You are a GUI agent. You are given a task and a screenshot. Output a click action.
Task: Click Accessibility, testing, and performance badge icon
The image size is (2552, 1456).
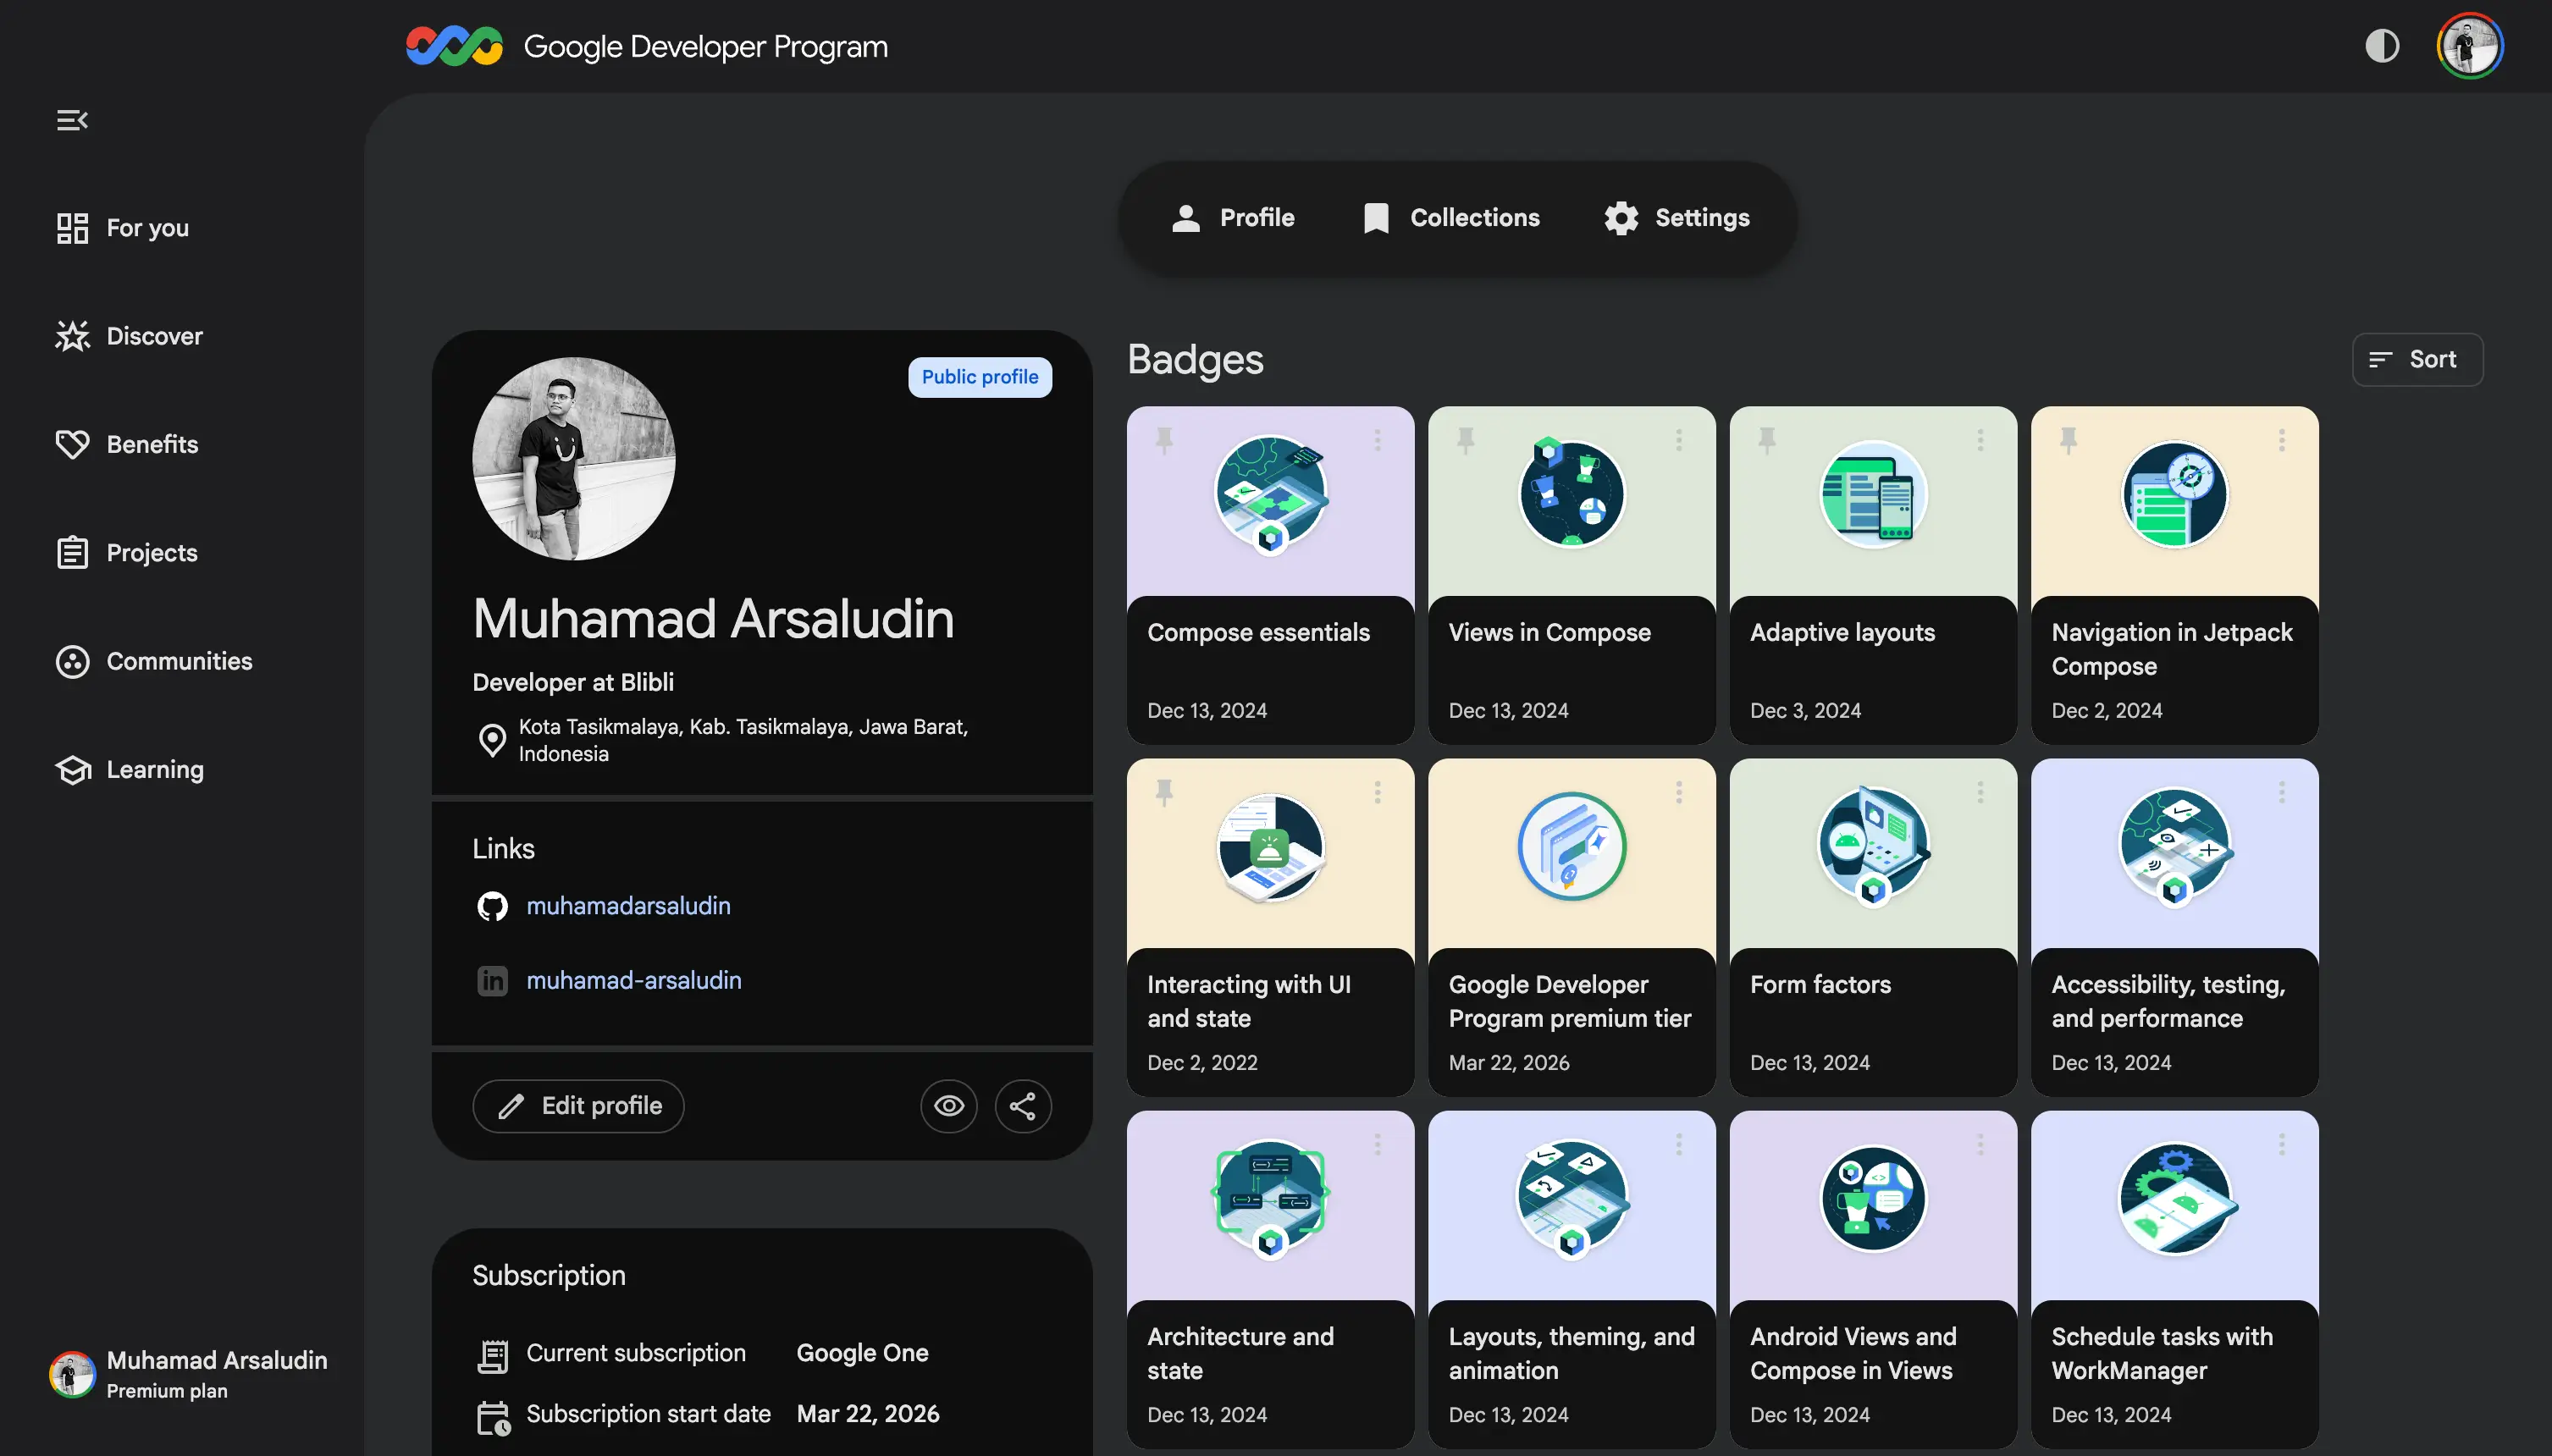tap(2174, 847)
